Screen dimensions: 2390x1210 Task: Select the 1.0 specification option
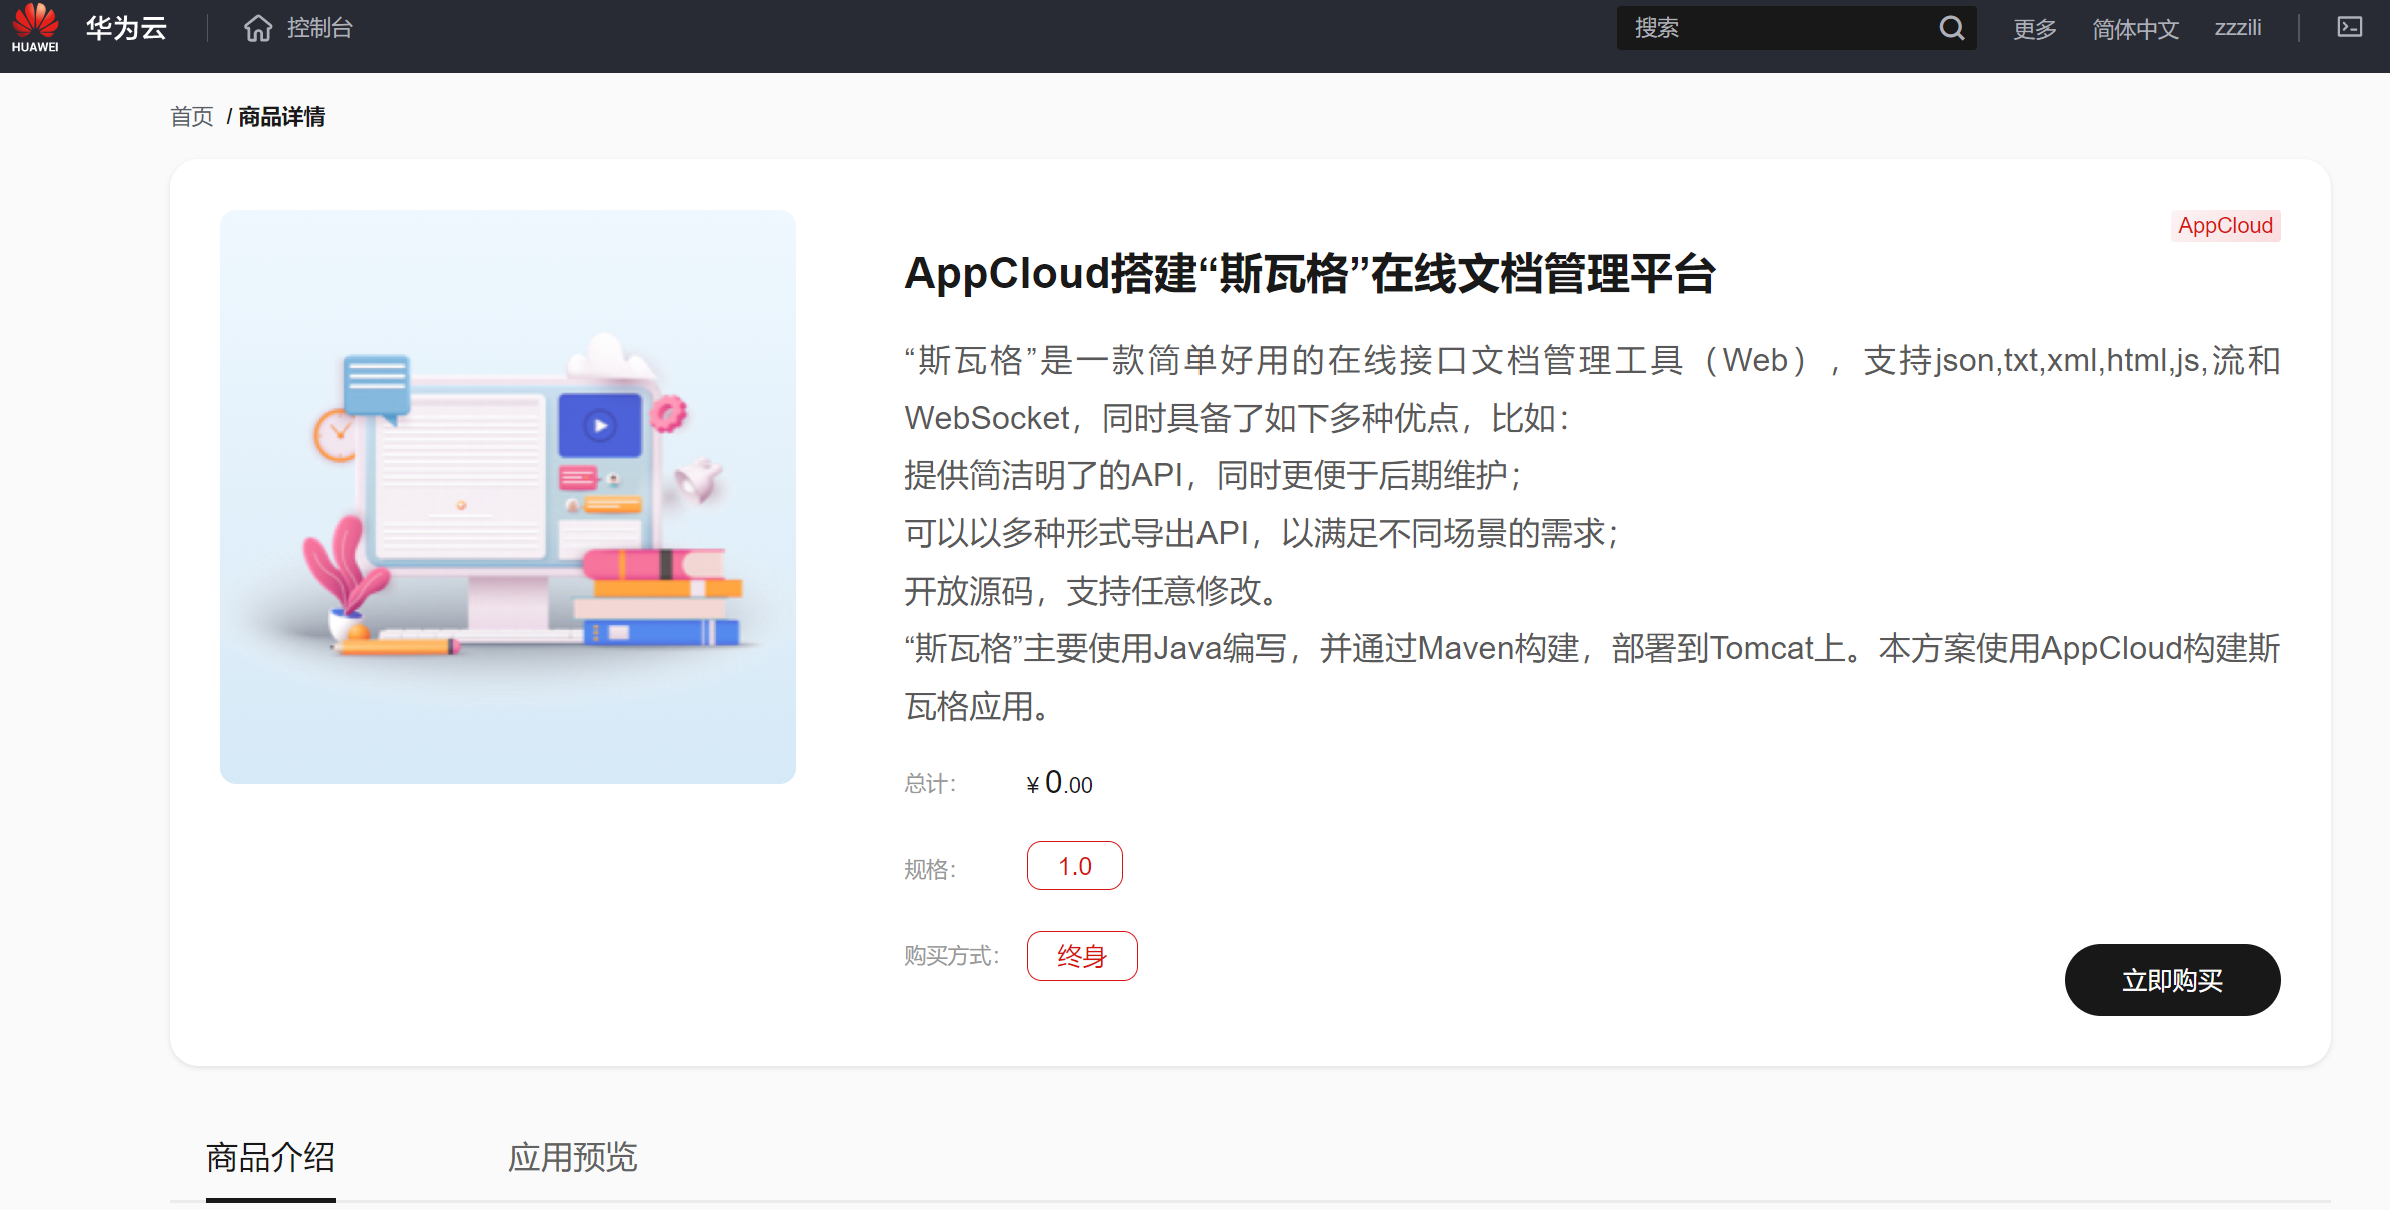click(1074, 865)
